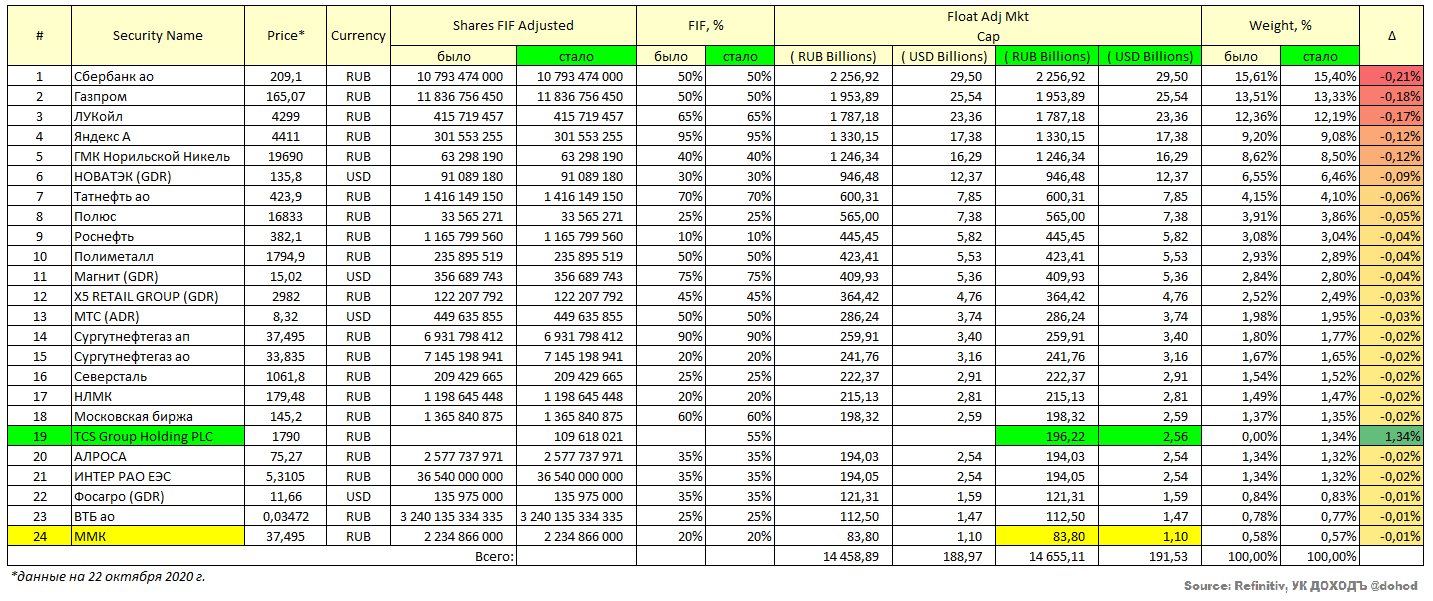Select the yellow-highlighted "ММК" name cell
The width and height of the screenshot is (1433, 601).
(157, 536)
